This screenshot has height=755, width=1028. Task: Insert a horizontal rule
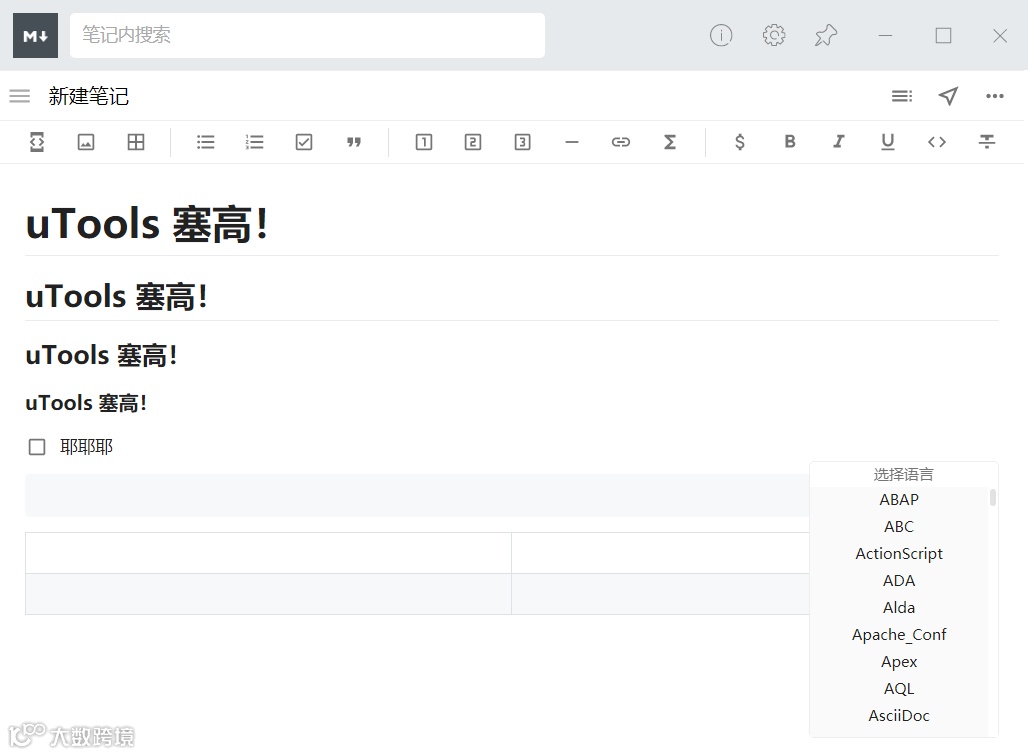click(572, 142)
